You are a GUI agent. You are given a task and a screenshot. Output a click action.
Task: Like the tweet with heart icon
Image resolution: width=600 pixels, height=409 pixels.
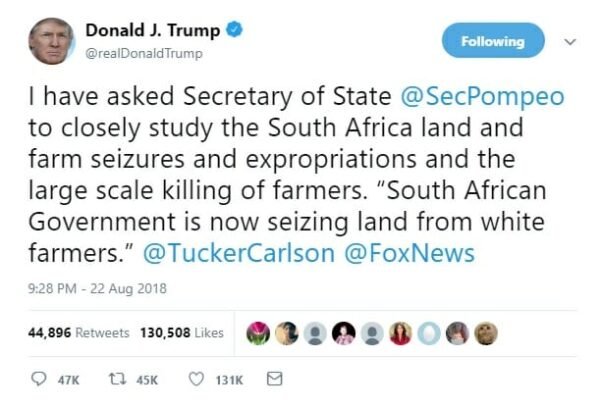click(196, 379)
